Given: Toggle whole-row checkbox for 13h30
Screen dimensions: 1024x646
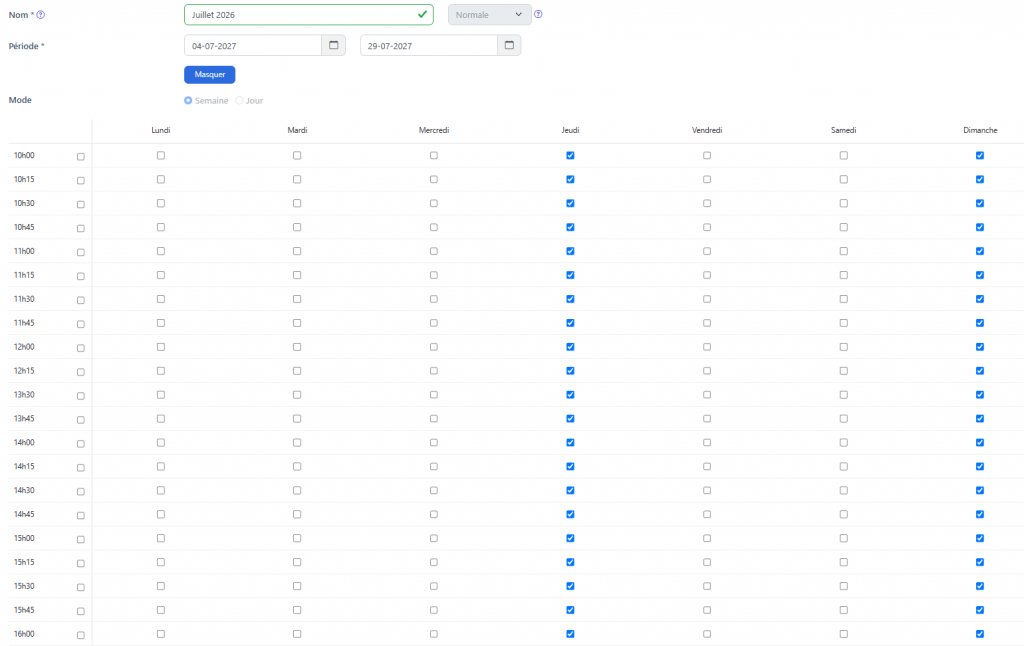Looking at the screenshot, I should (x=81, y=396).
